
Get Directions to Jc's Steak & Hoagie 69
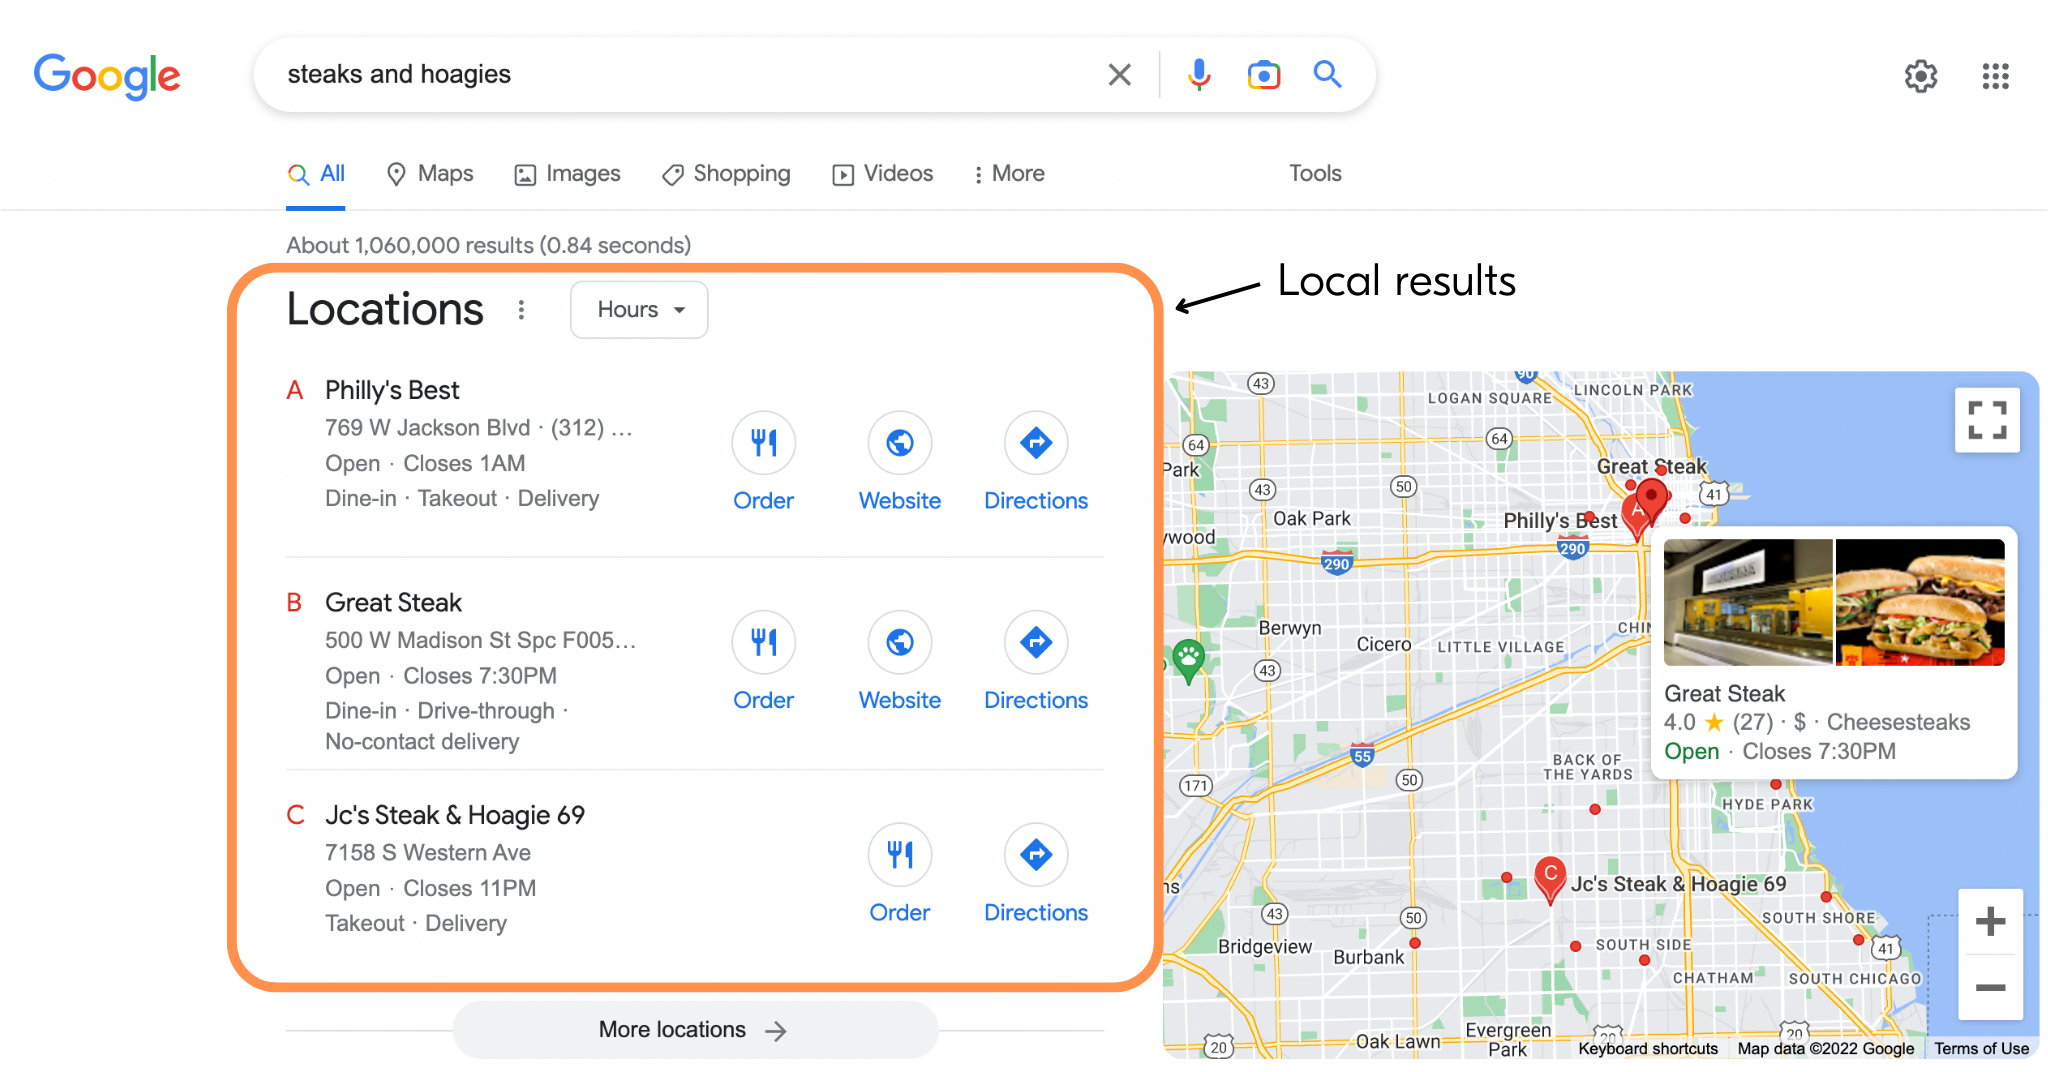pyautogui.click(x=1035, y=872)
